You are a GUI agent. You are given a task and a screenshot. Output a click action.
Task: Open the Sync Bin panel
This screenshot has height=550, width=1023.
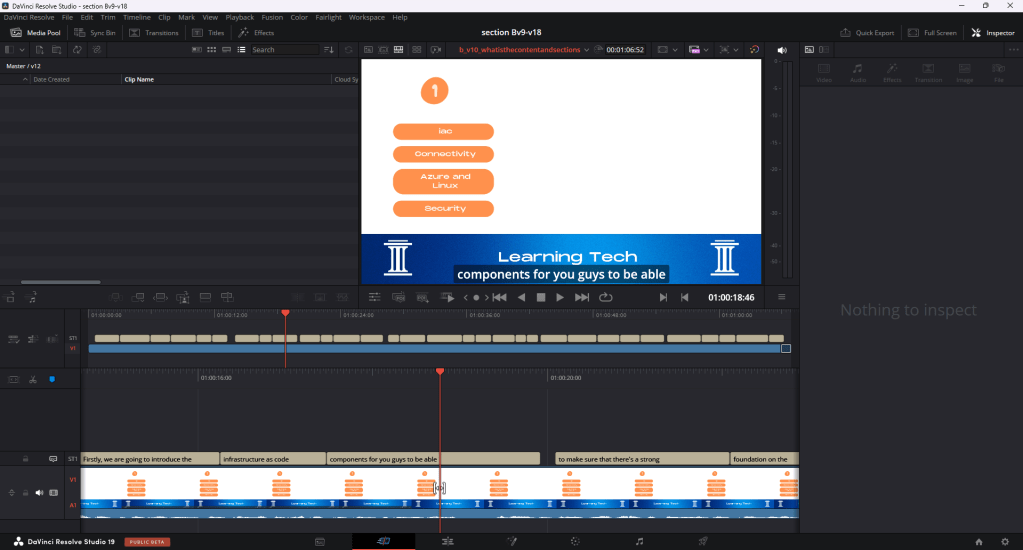click(95, 33)
